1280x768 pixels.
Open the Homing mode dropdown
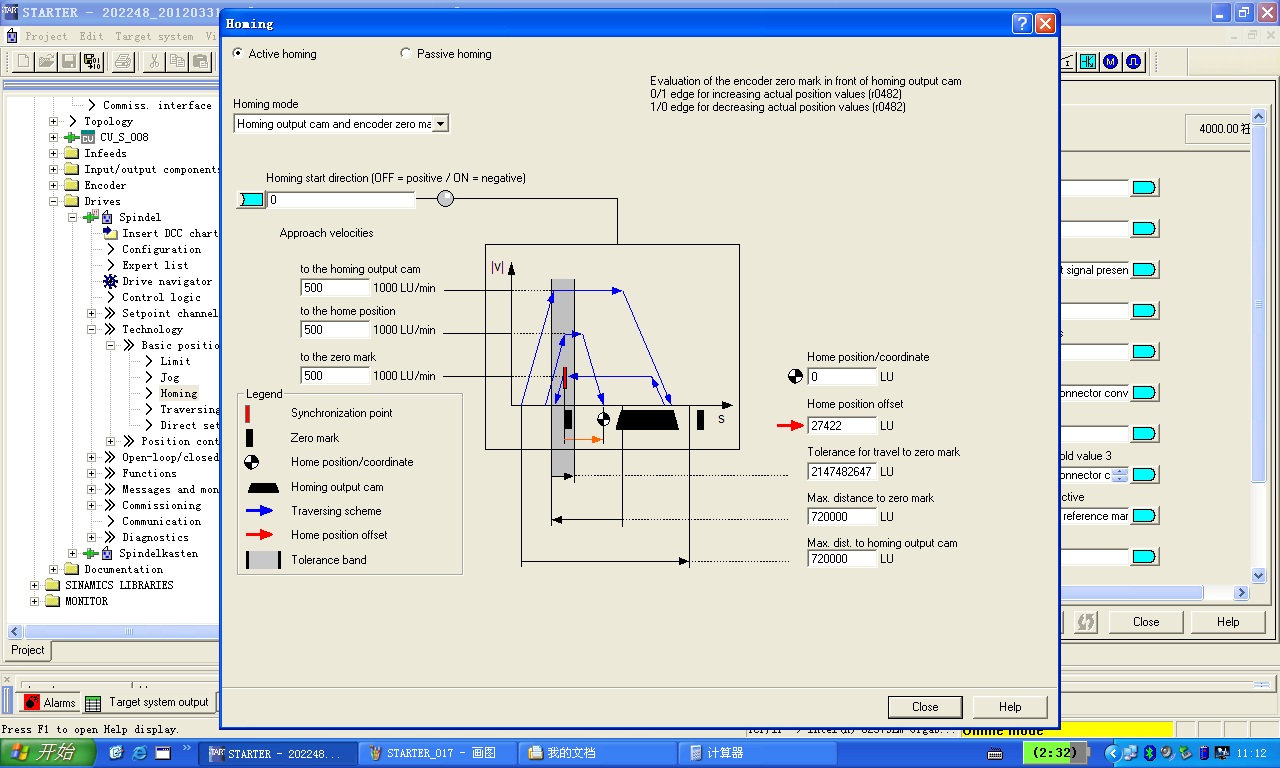point(440,124)
